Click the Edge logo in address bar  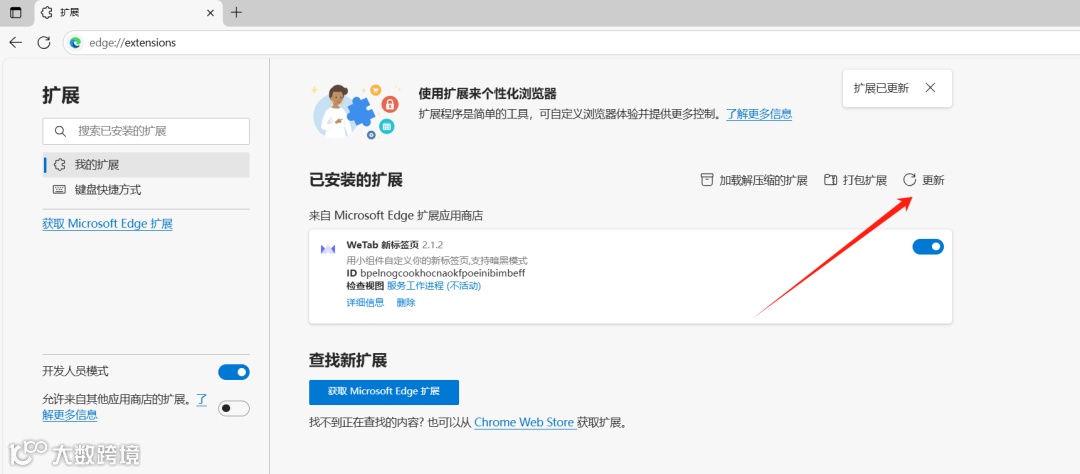tap(76, 43)
